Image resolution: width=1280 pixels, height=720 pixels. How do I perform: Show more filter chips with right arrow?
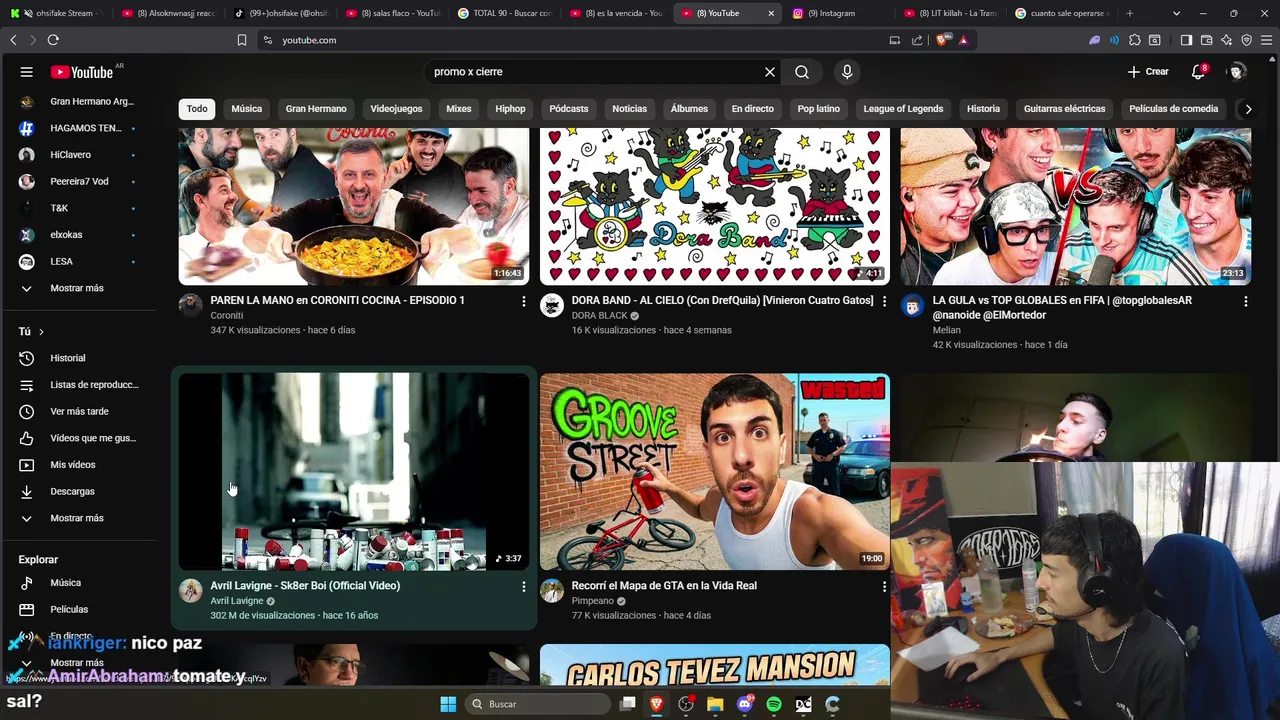pos(1248,109)
